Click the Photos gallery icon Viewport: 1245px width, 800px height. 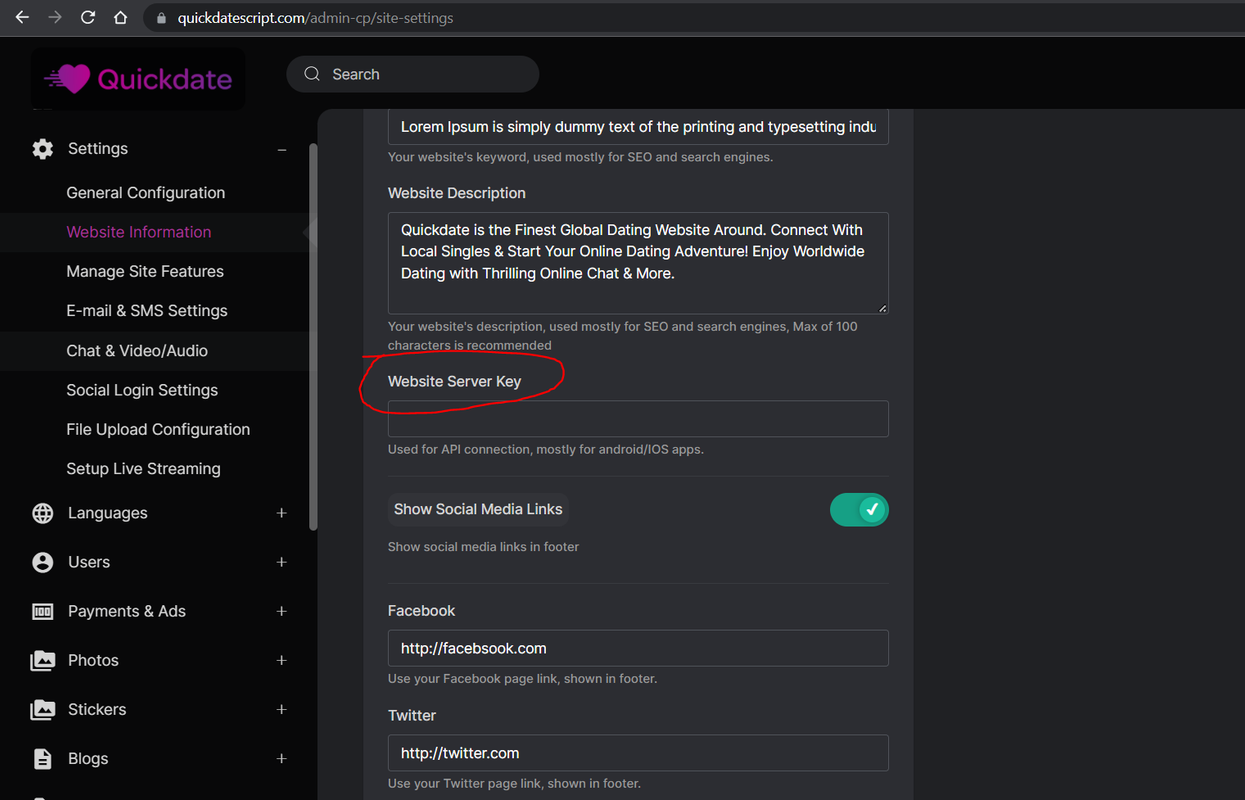42,660
